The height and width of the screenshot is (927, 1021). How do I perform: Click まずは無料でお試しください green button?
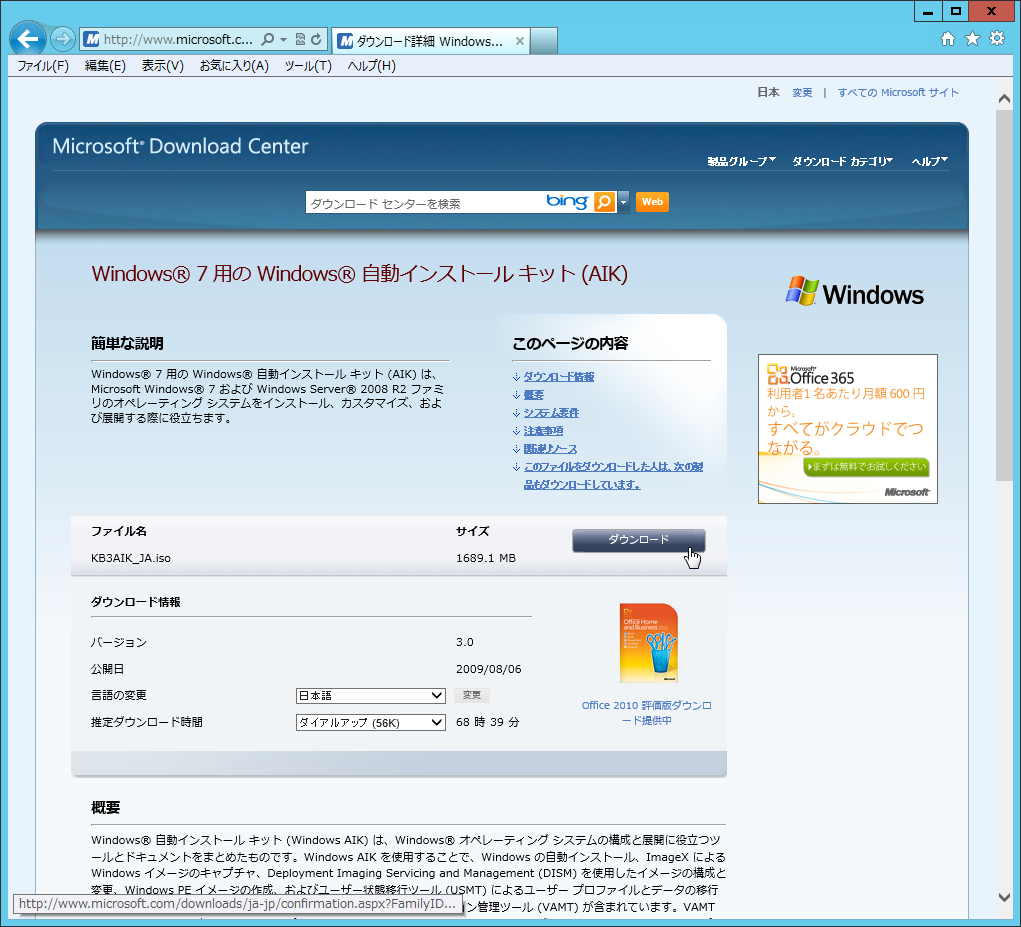point(866,467)
